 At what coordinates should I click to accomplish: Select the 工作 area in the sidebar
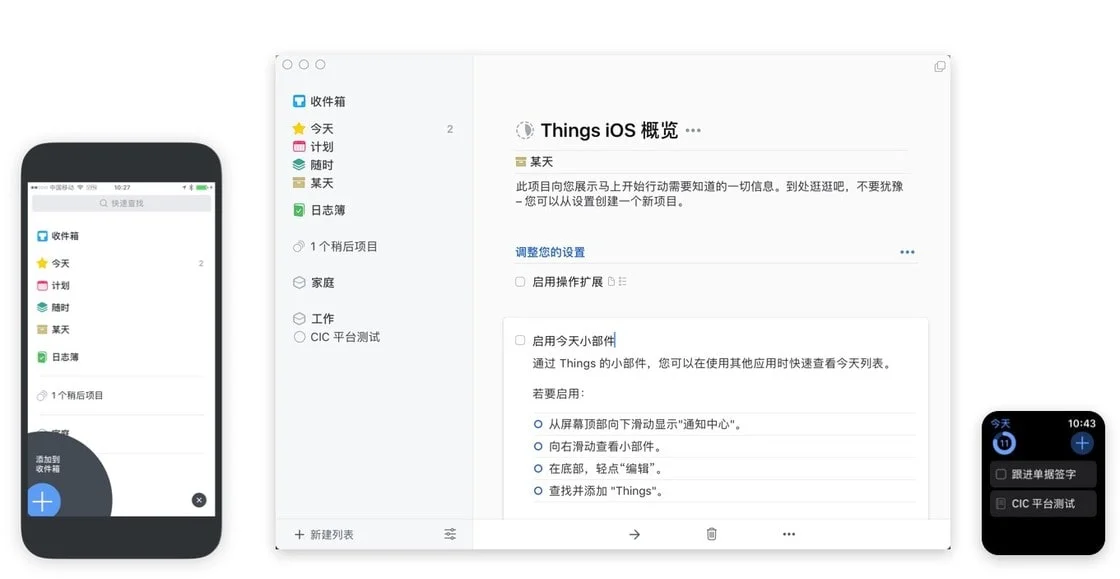[x=320, y=318]
